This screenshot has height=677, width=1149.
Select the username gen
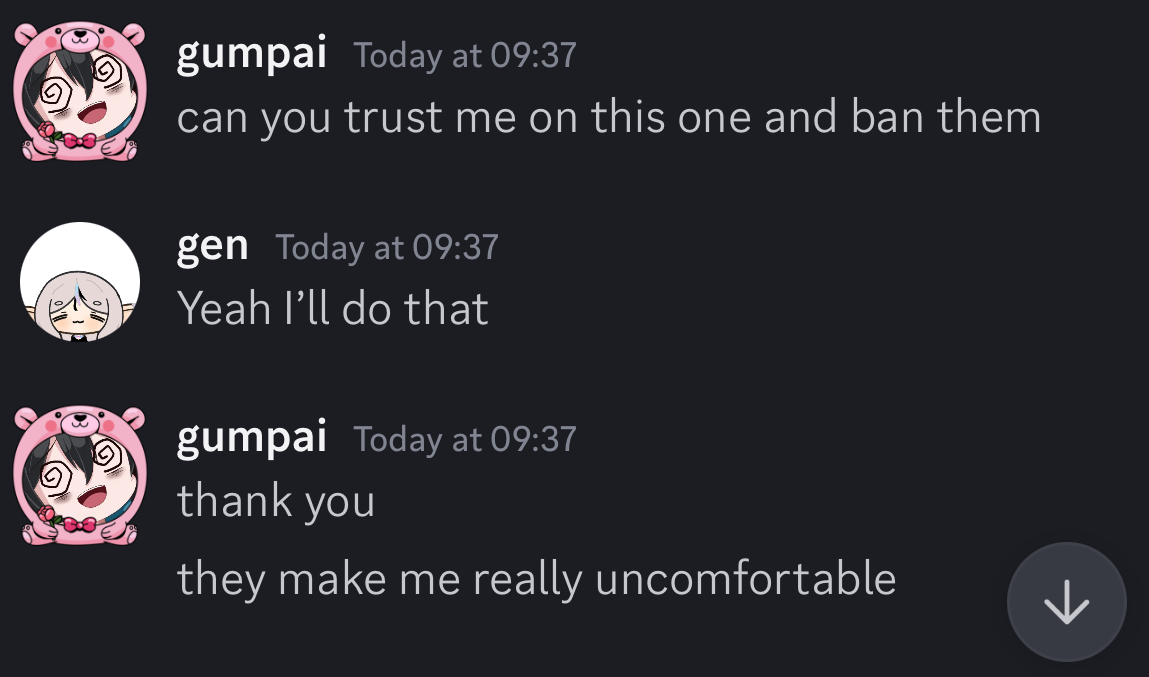pos(213,247)
